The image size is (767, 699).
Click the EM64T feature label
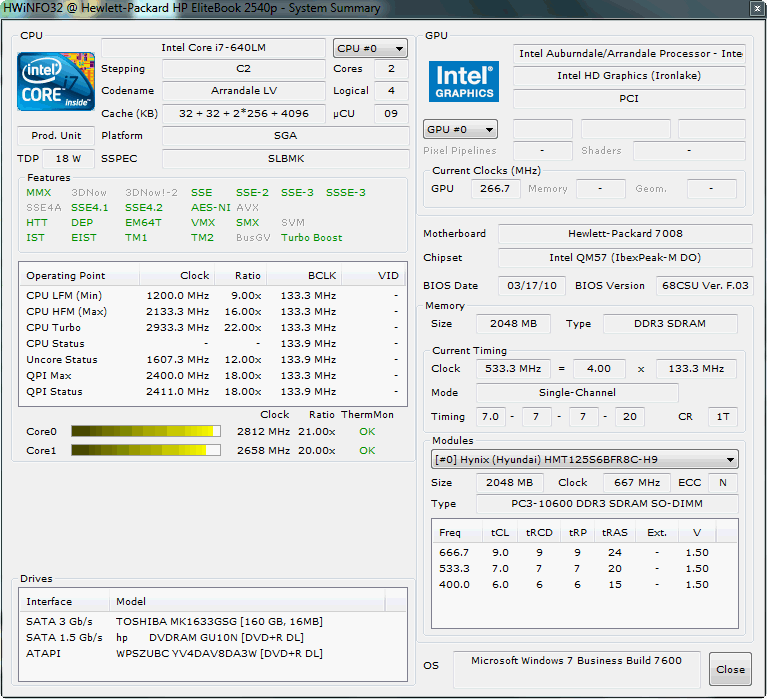point(143,223)
